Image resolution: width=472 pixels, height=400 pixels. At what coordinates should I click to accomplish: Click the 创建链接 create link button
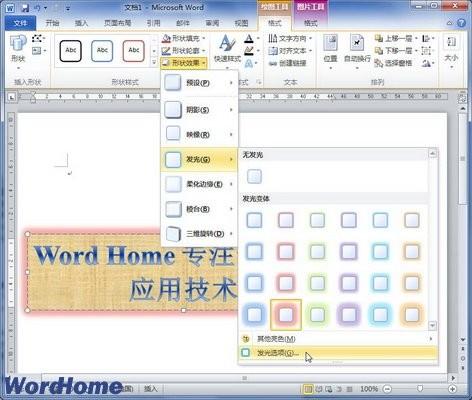point(288,63)
